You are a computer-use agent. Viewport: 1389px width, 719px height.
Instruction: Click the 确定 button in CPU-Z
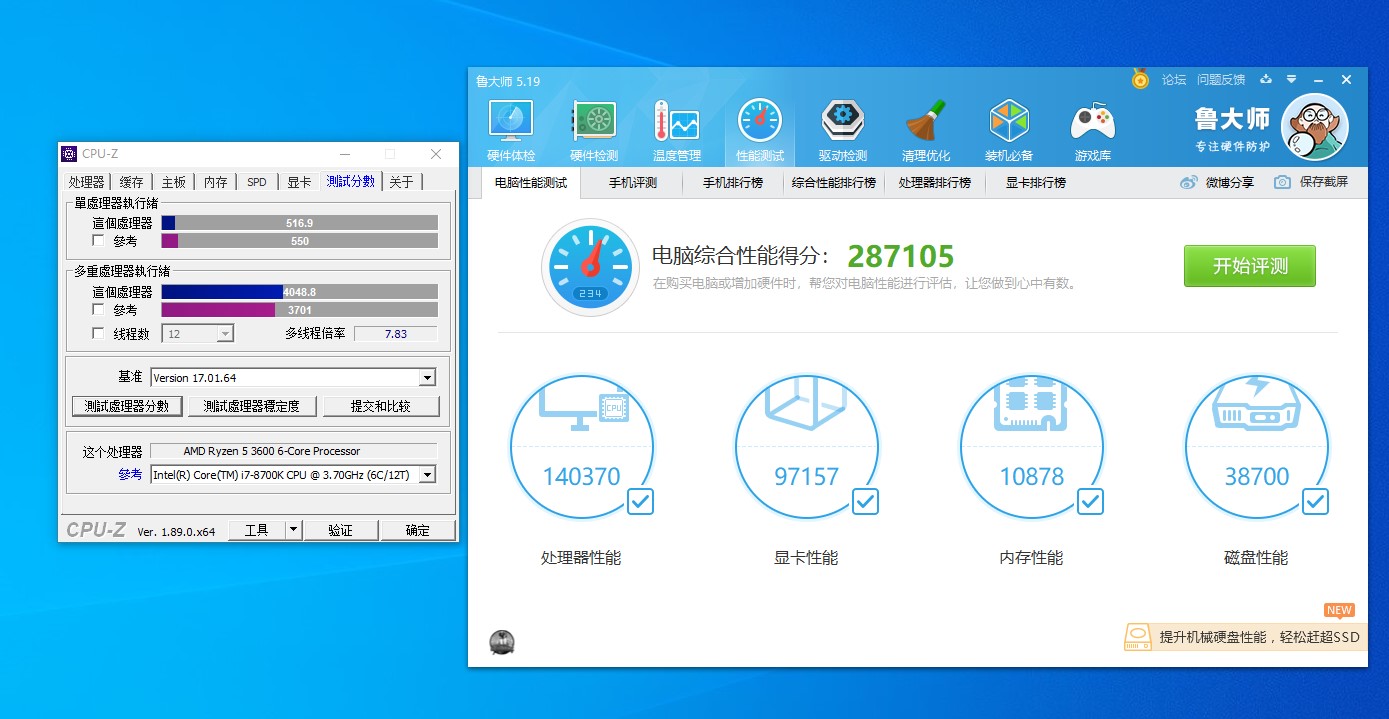tap(418, 530)
